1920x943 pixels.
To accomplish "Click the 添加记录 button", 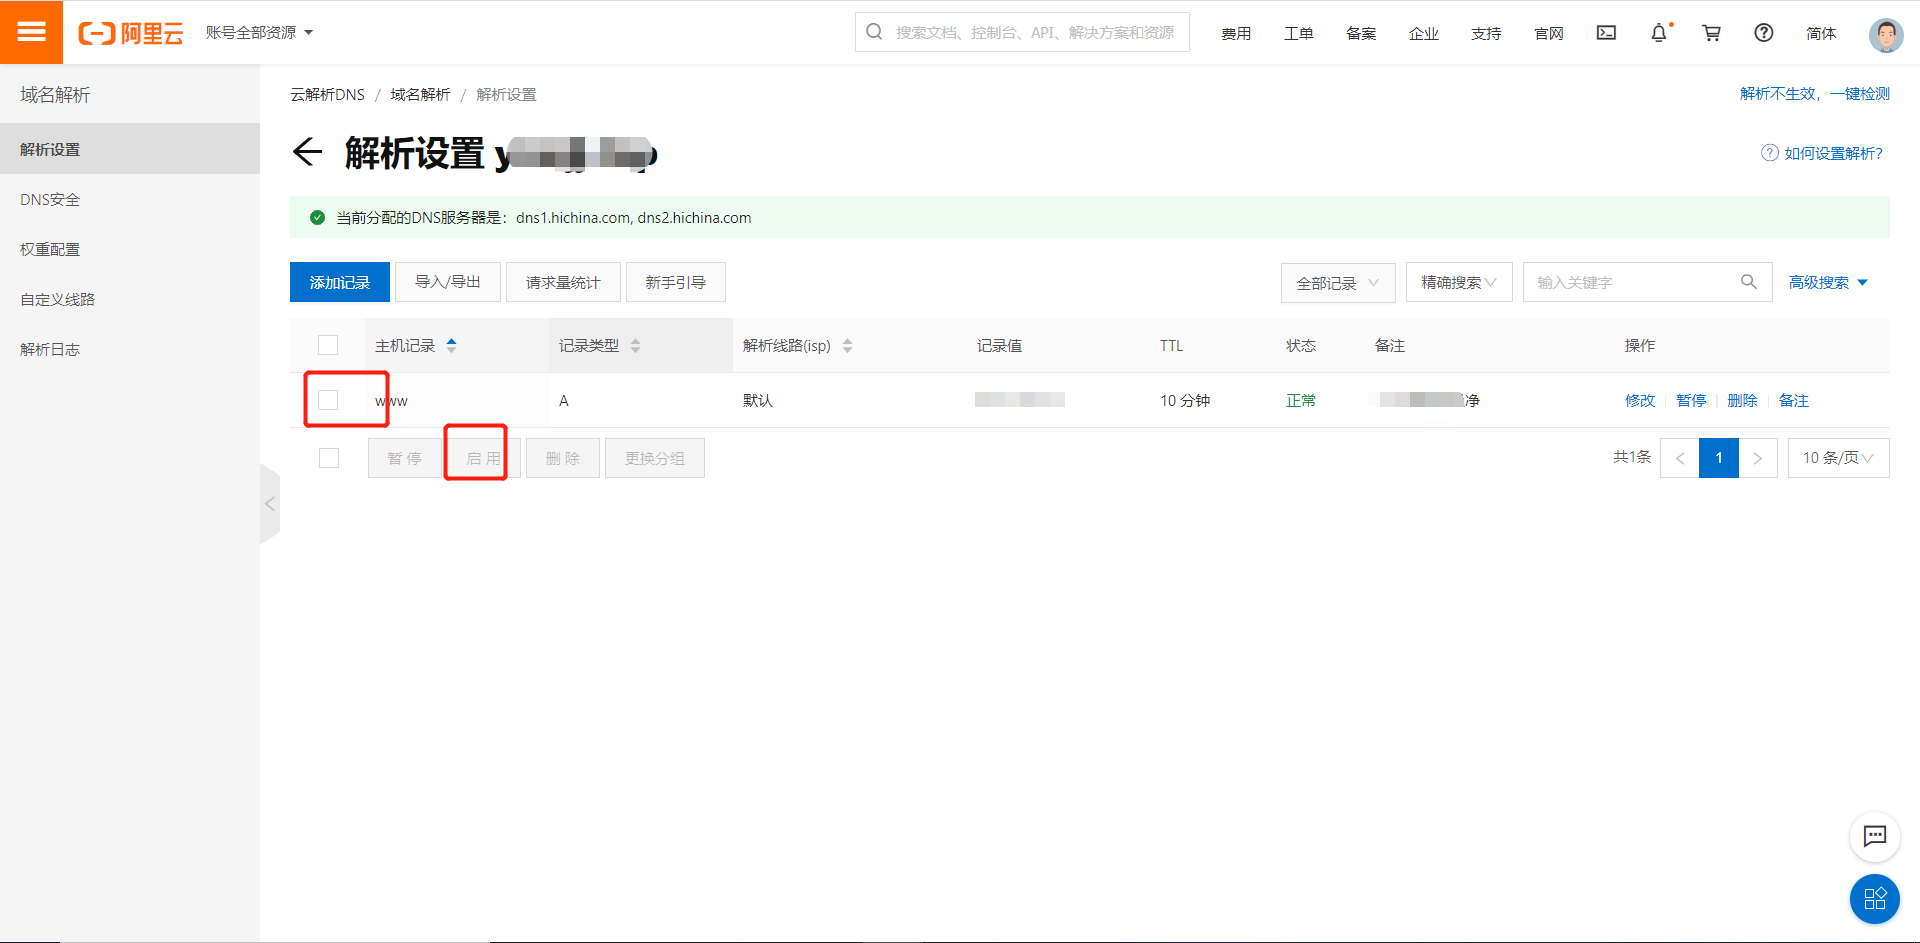I will point(339,282).
